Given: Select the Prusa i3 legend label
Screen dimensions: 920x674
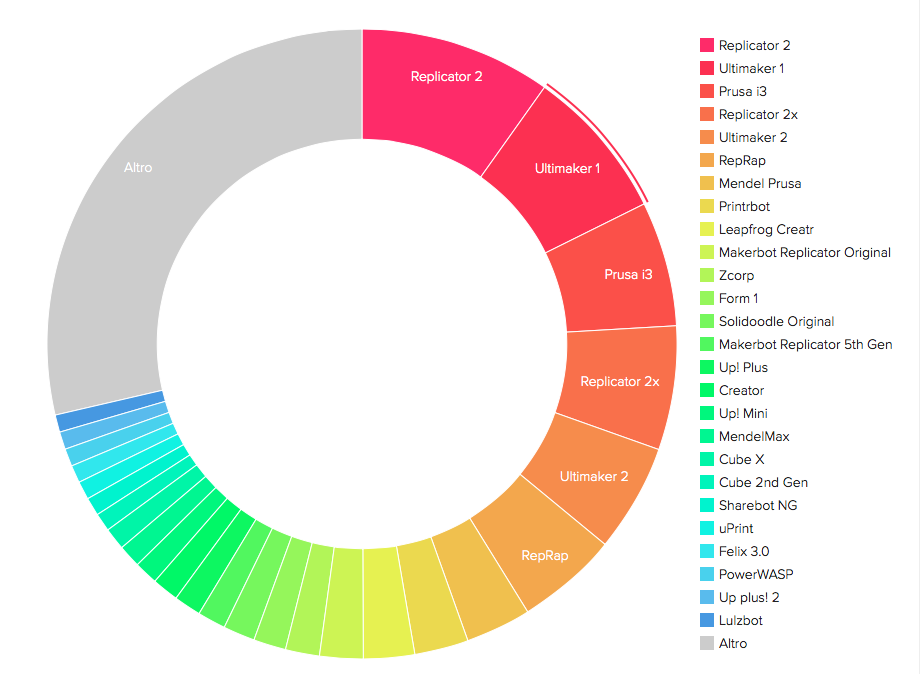Looking at the screenshot, I should (x=743, y=91).
